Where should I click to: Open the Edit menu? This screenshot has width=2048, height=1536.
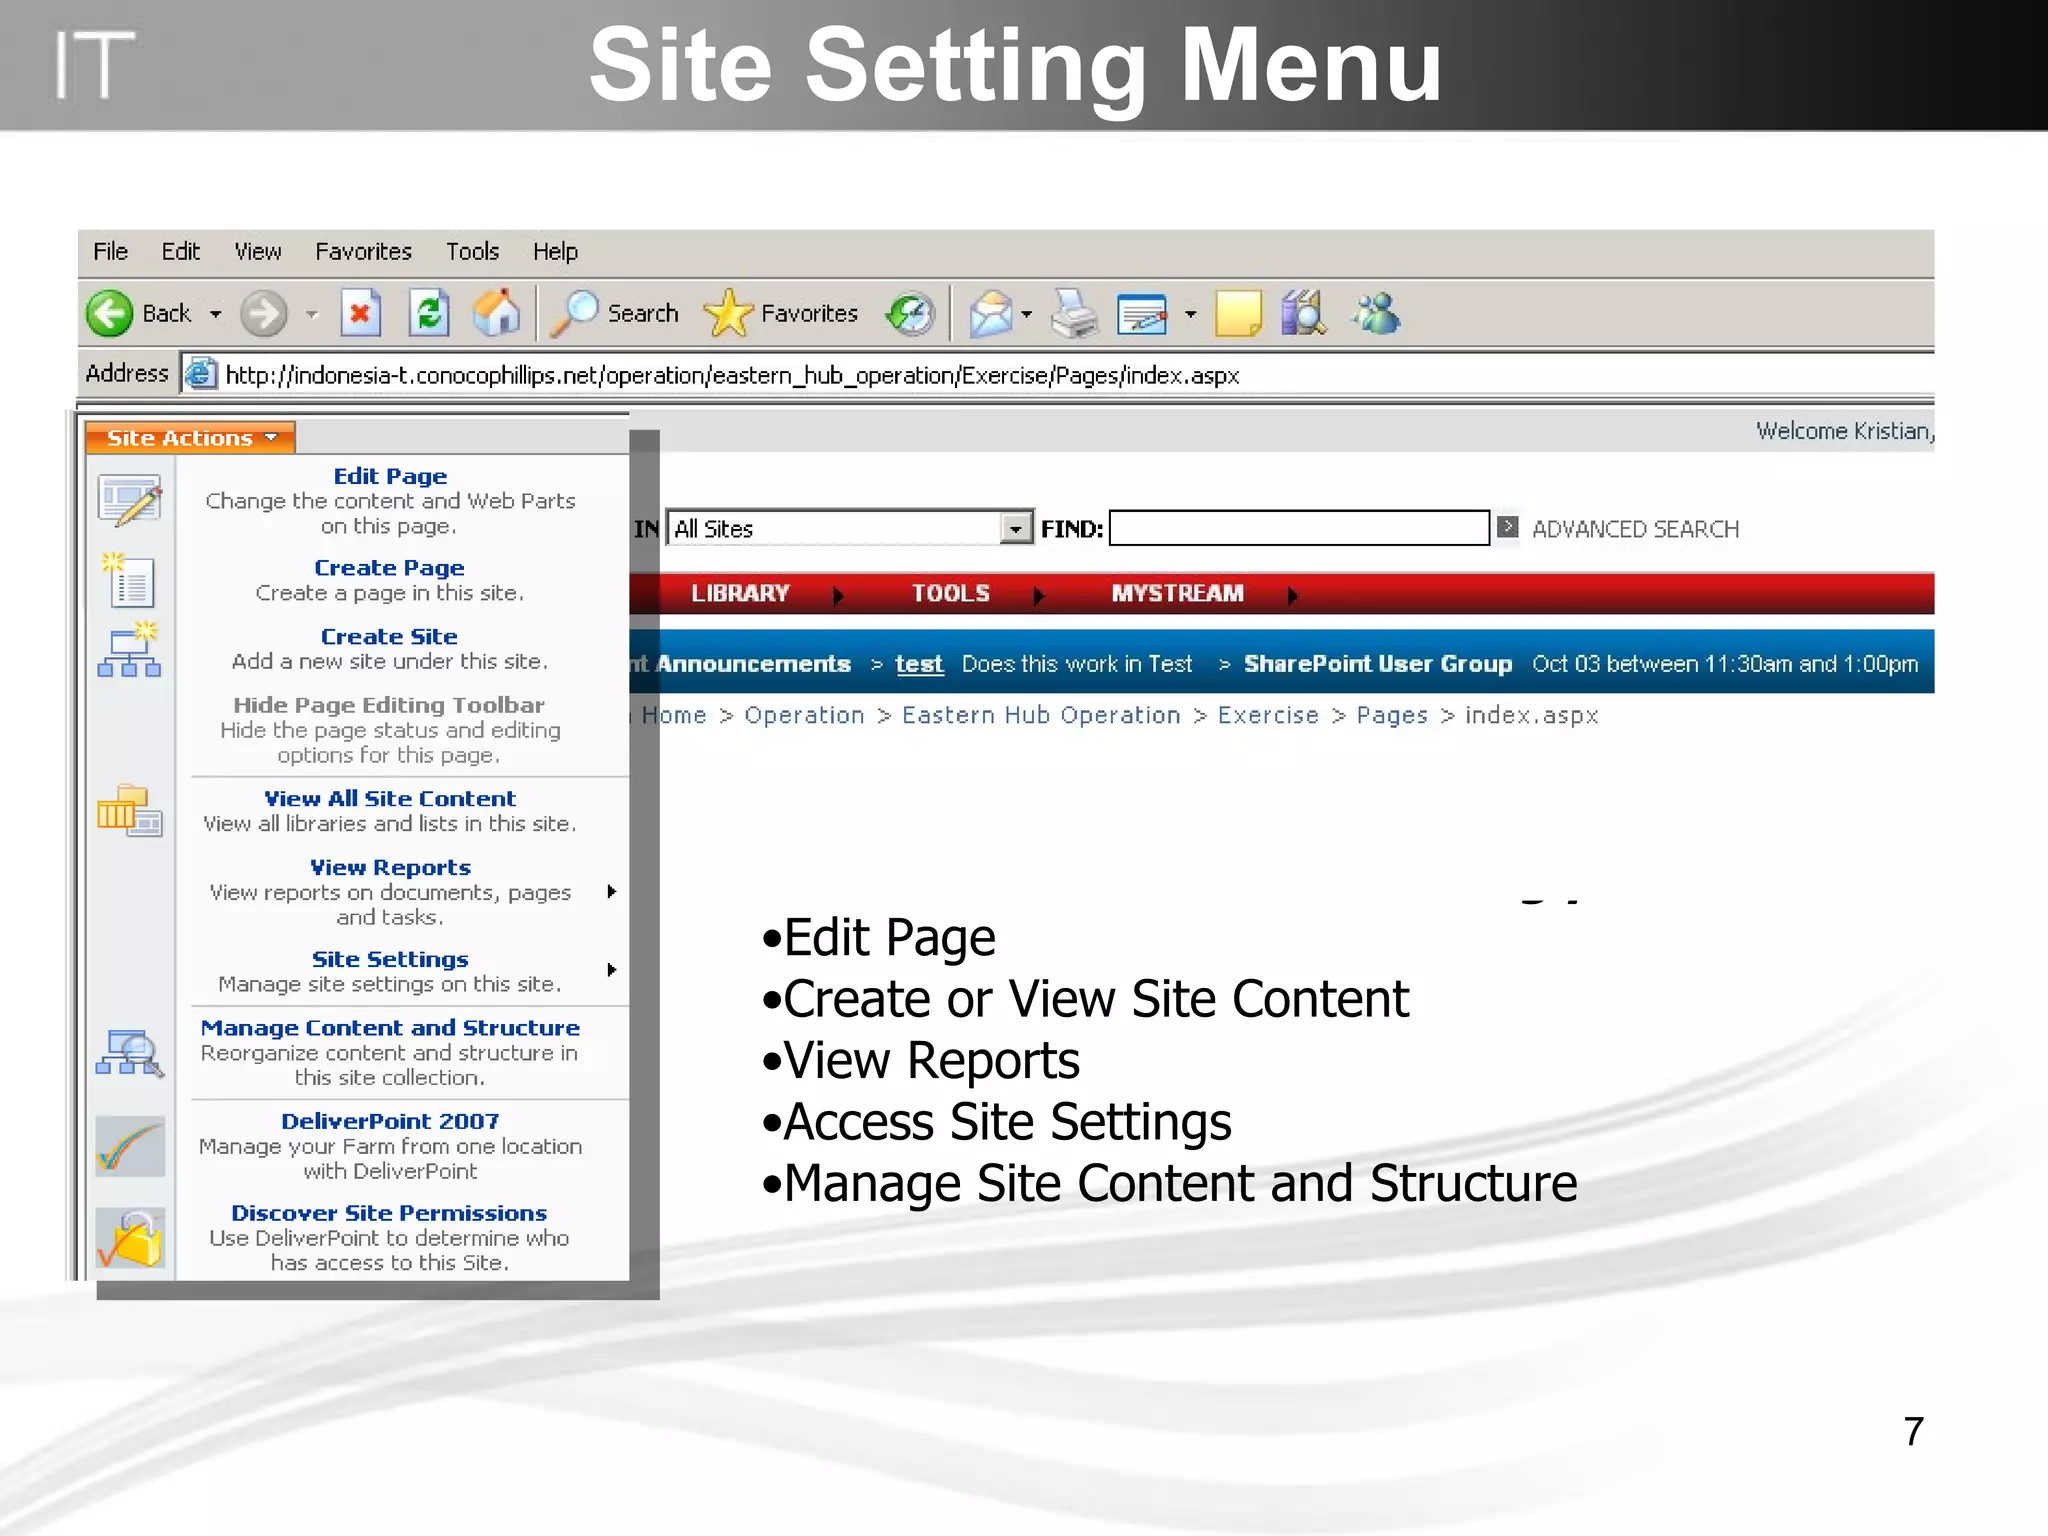(181, 251)
